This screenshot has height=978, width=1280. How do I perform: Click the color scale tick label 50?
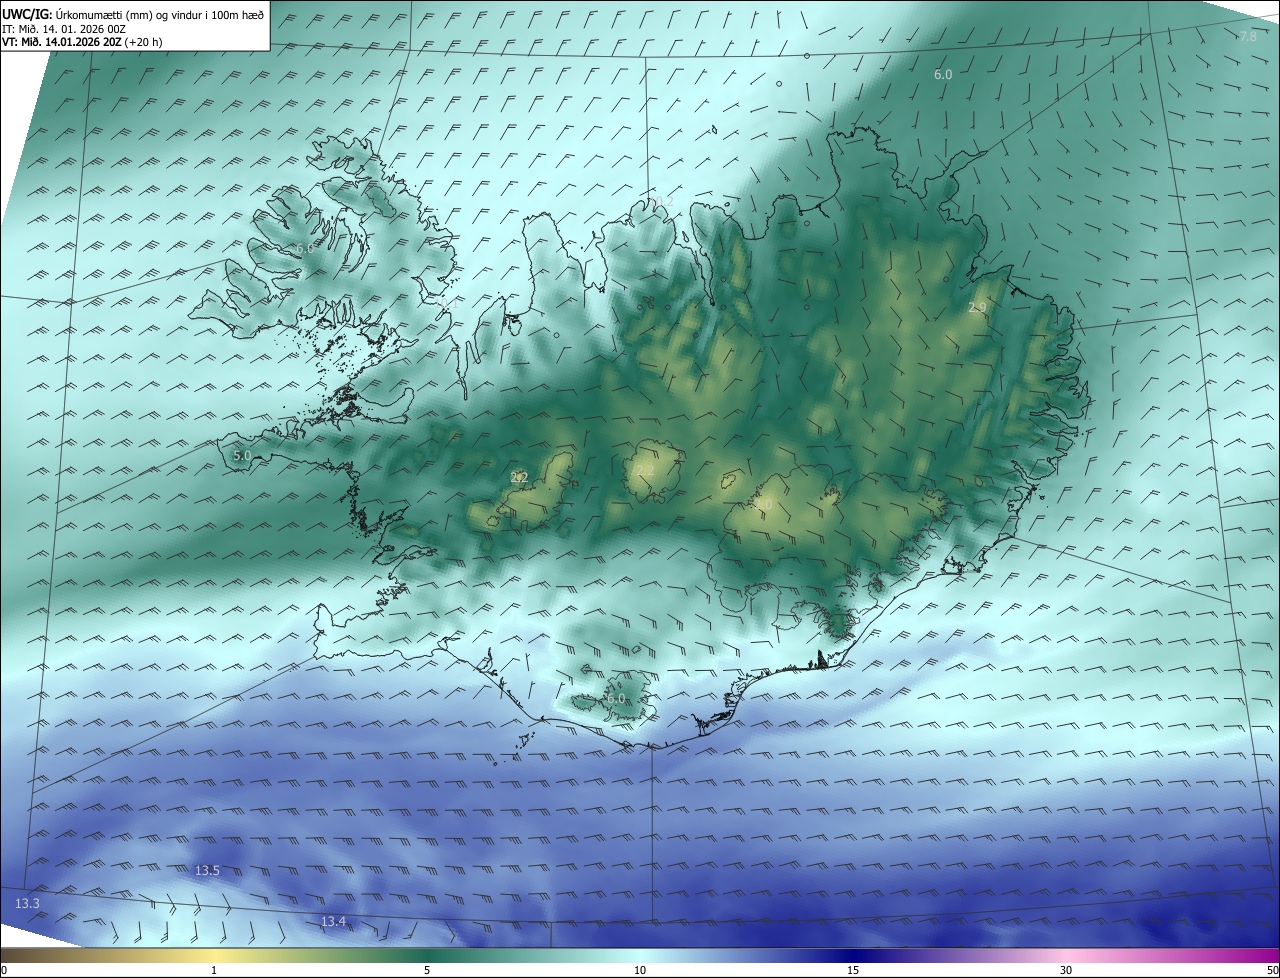tap(1272, 971)
